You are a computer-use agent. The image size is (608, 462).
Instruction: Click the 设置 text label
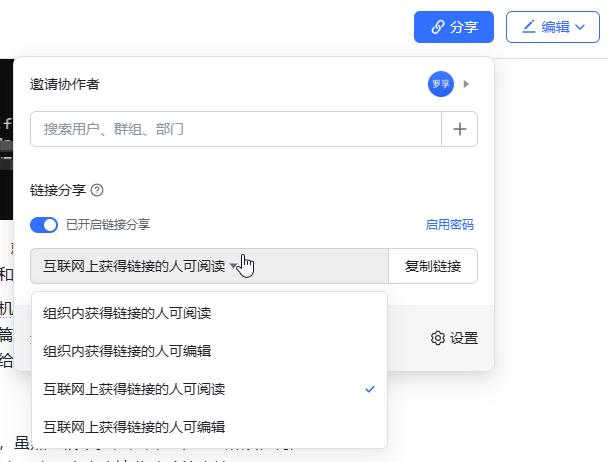click(464, 338)
